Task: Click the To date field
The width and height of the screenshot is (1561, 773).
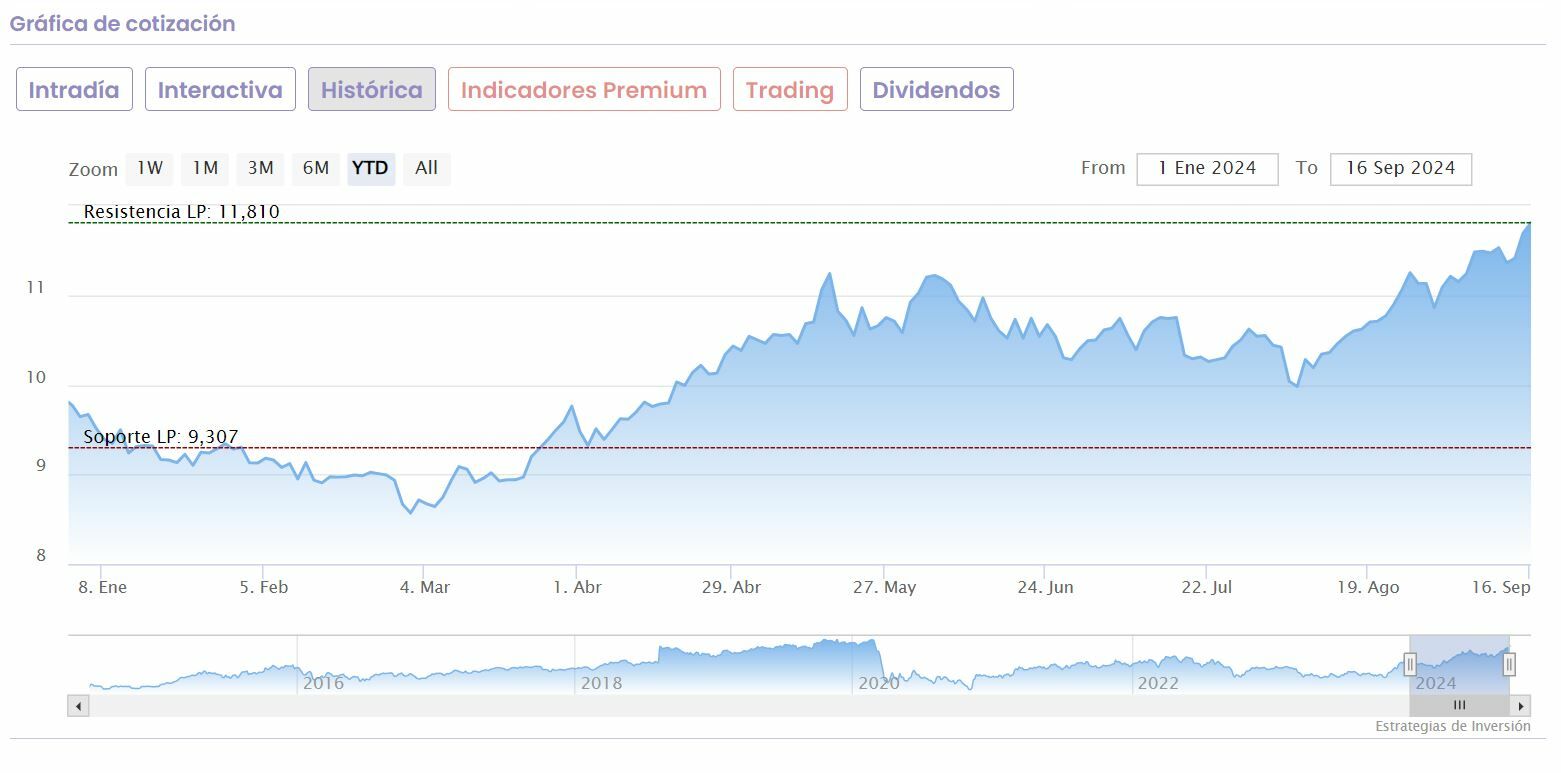Action: [1400, 168]
